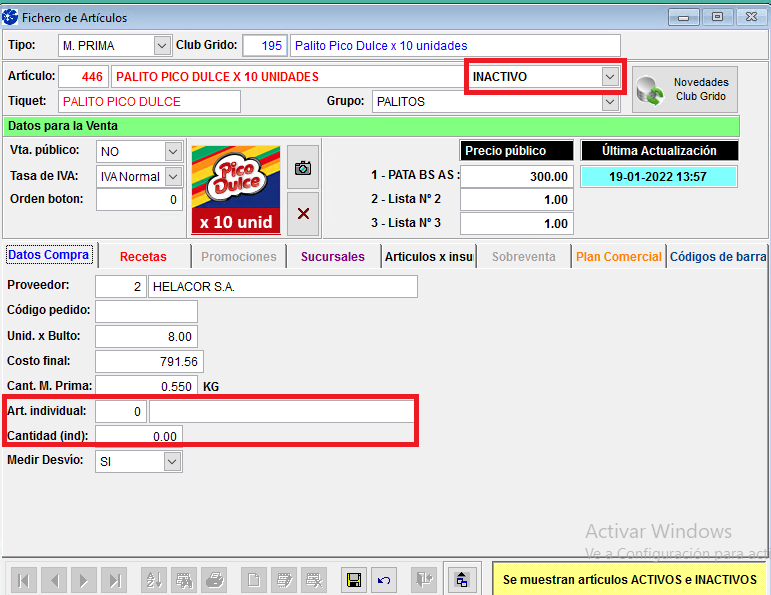Image resolution: width=771 pixels, height=595 pixels.
Task: Click the camera icon to capture image
Action: tap(303, 168)
